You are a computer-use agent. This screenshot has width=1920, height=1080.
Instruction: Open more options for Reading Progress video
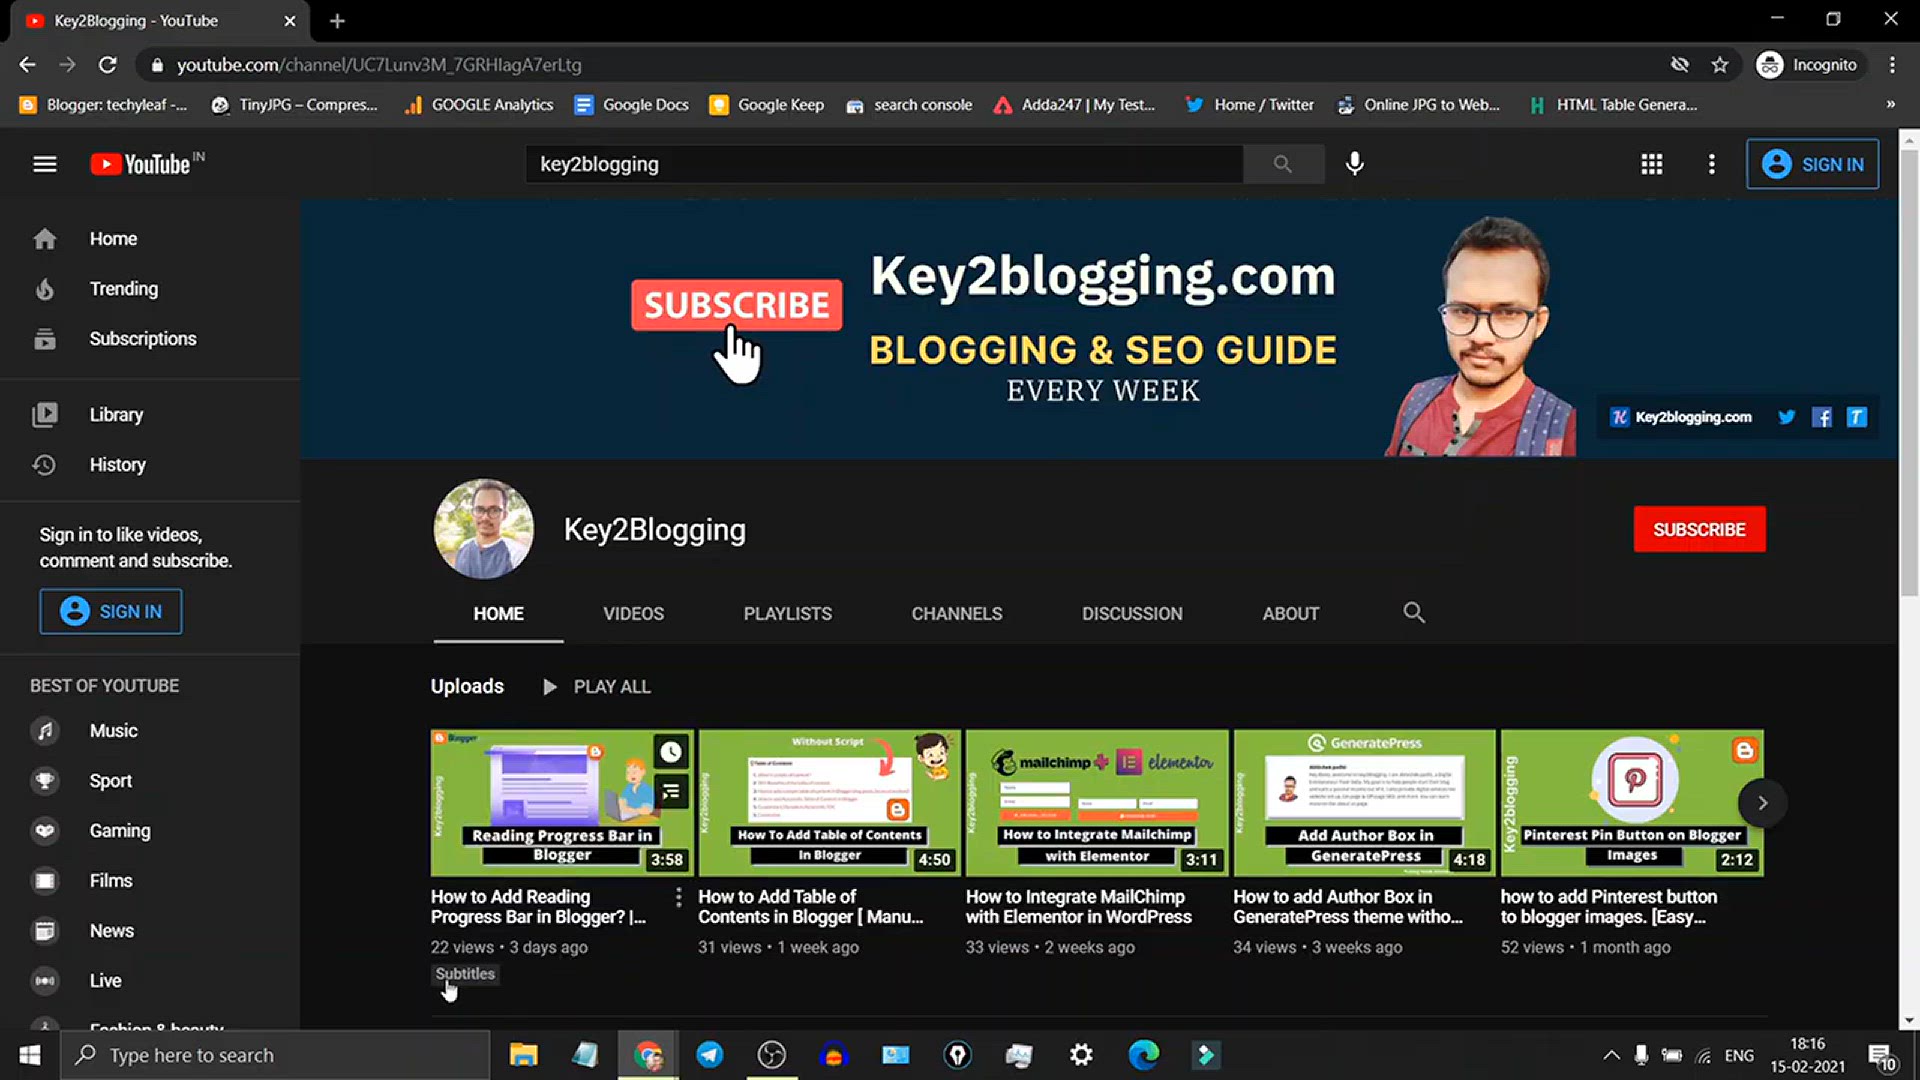click(x=679, y=898)
